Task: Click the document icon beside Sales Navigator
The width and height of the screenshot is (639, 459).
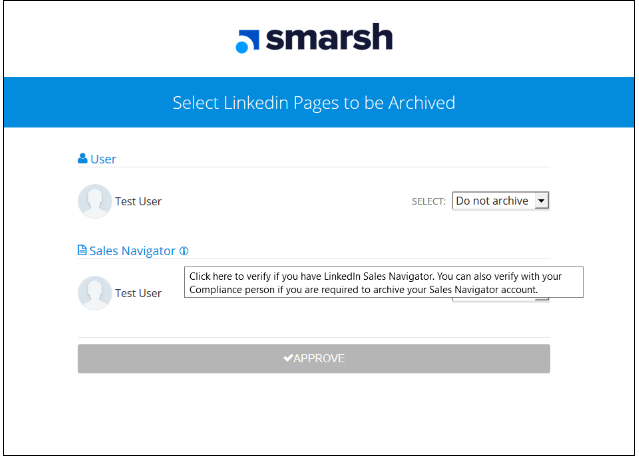Action: click(83, 251)
